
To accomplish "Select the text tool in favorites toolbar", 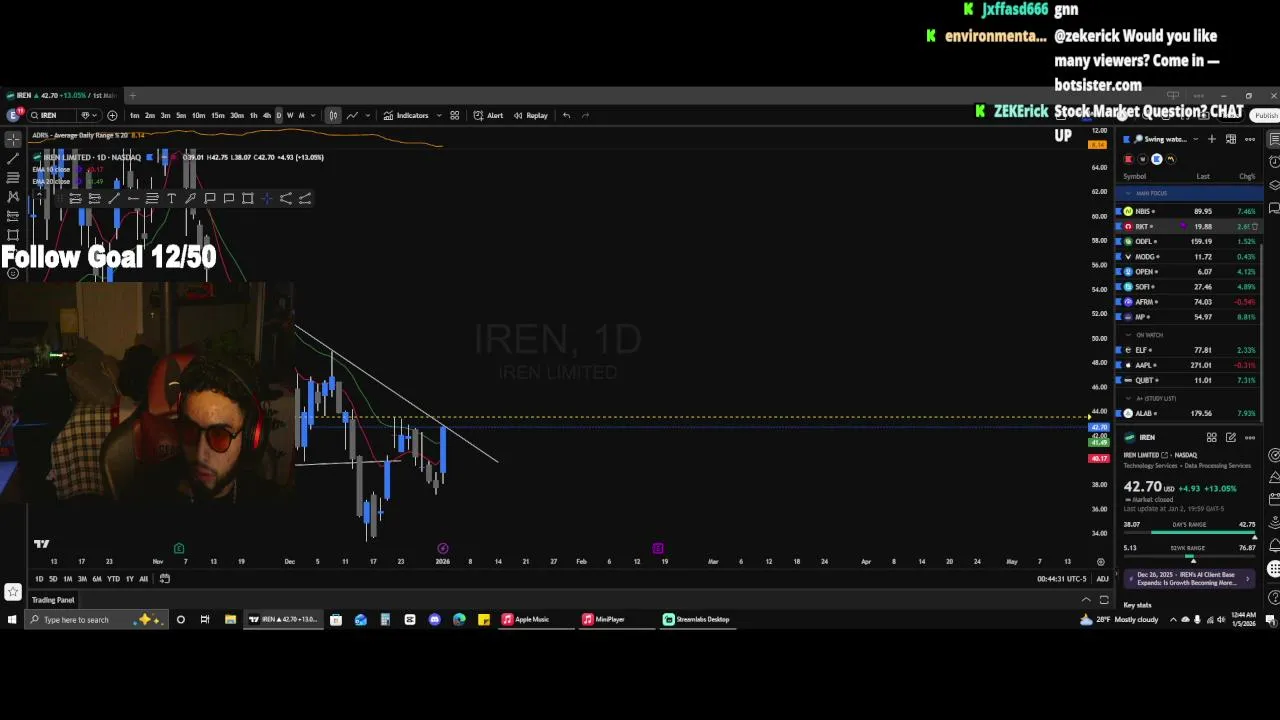I will click(x=171, y=198).
